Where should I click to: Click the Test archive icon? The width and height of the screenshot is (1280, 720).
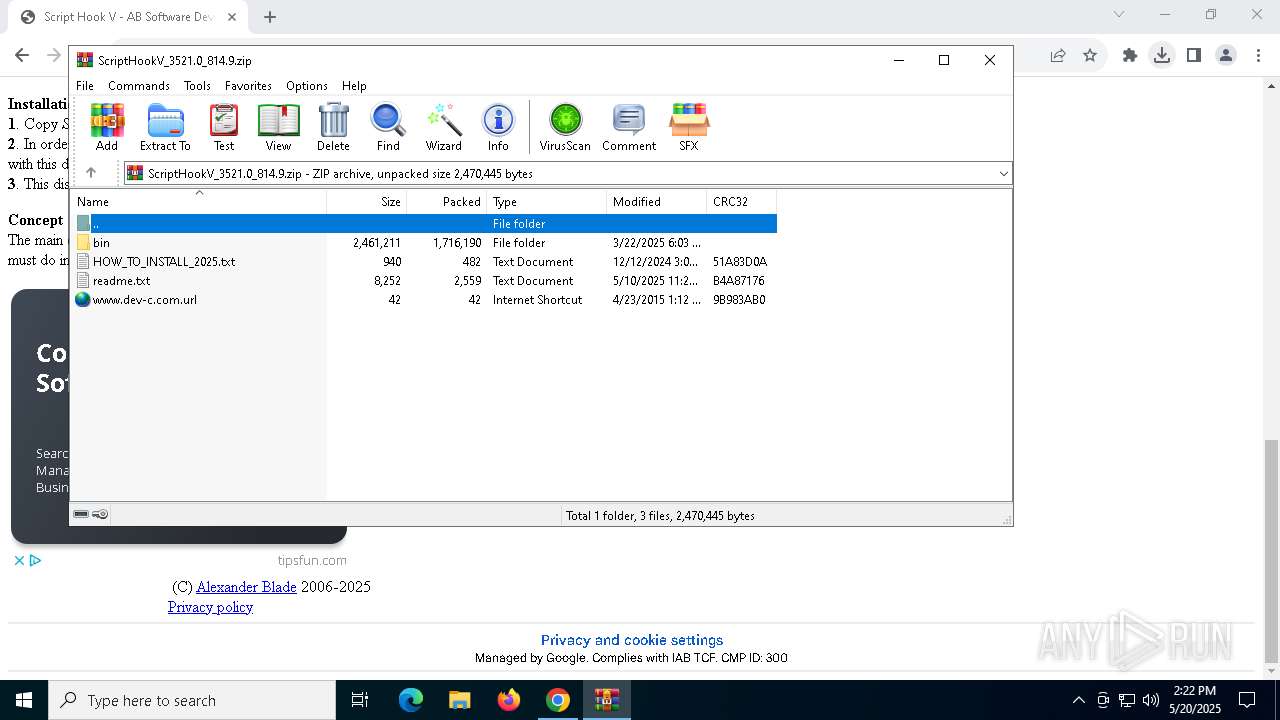point(224,127)
